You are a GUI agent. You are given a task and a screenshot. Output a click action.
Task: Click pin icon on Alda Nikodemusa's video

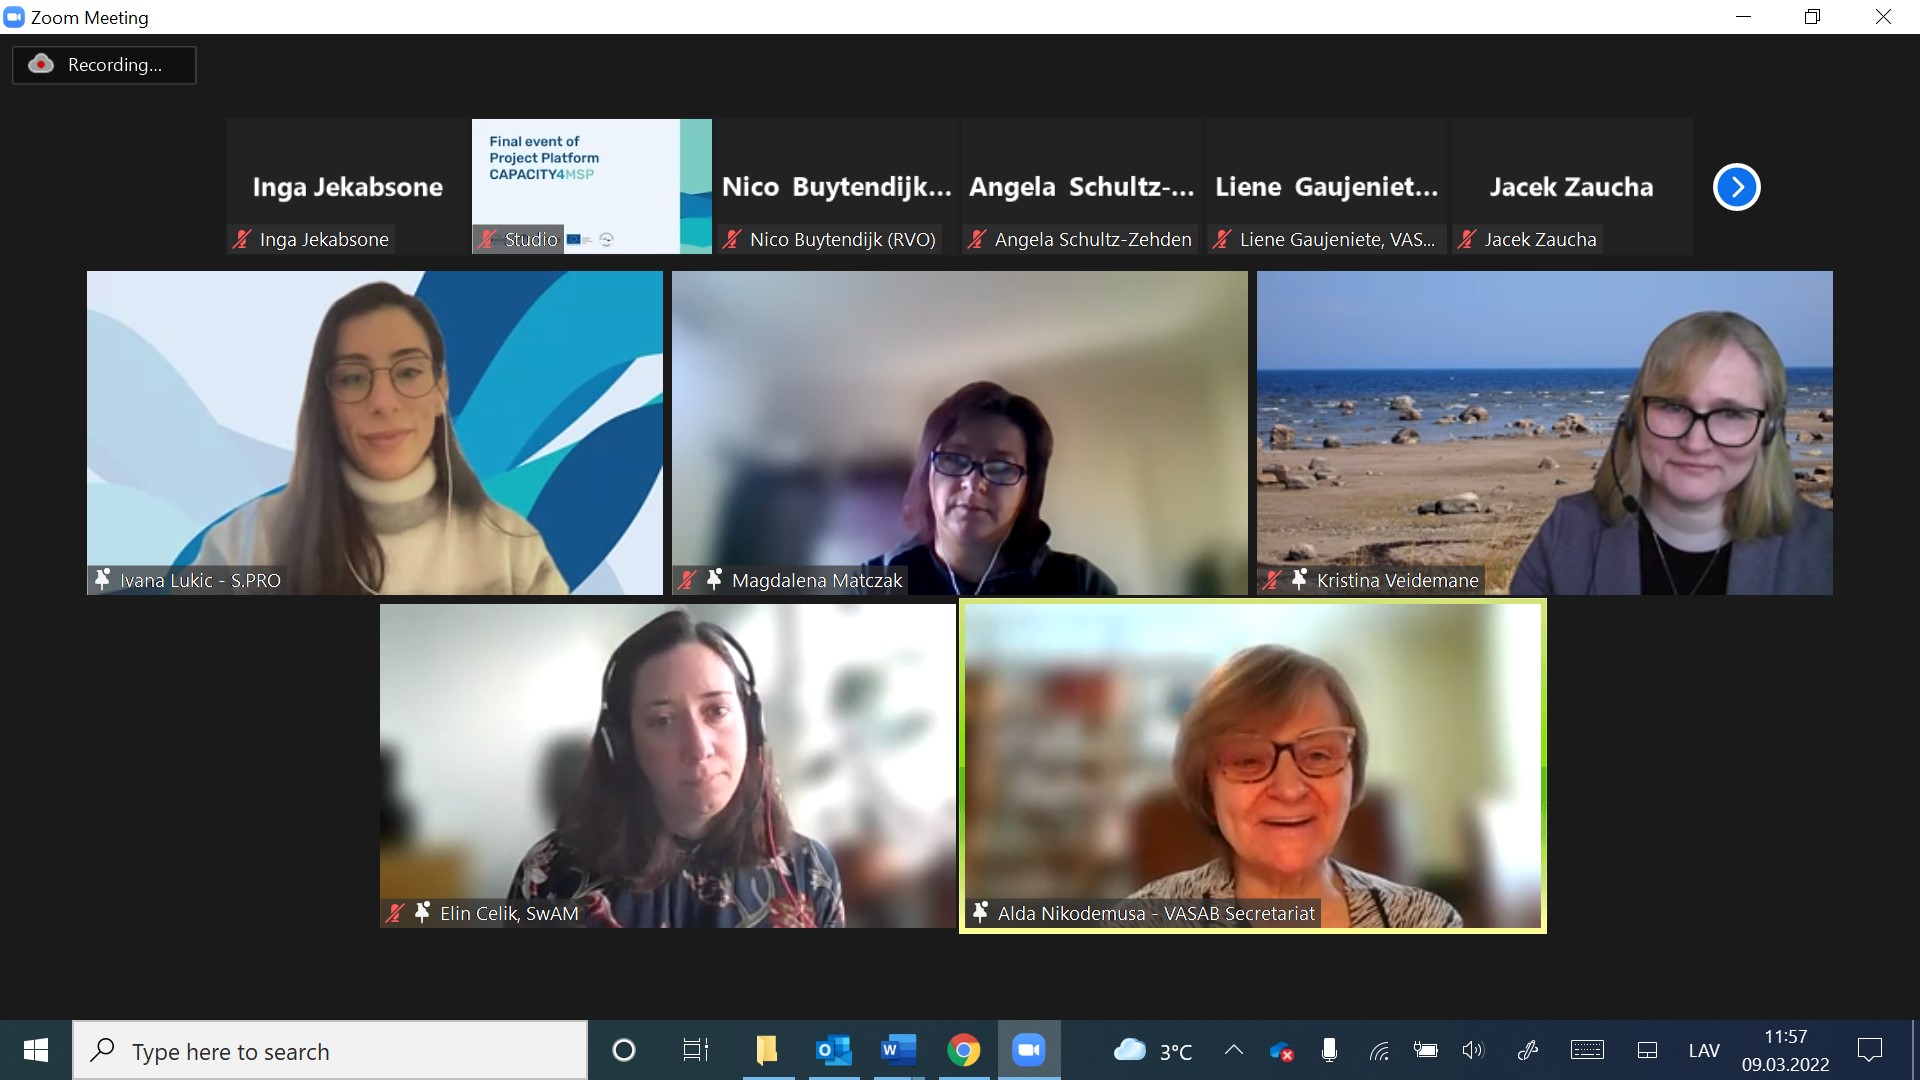click(x=980, y=912)
